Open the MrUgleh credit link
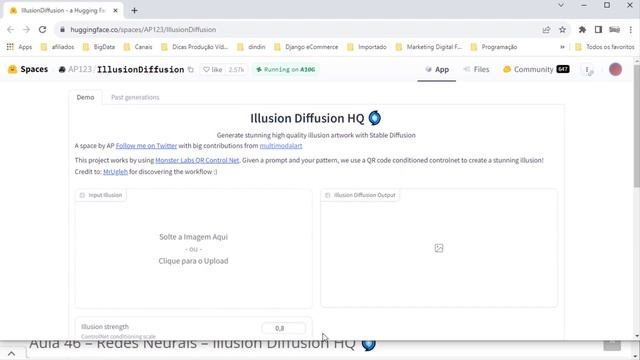The image size is (640, 360). click(x=115, y=172)
